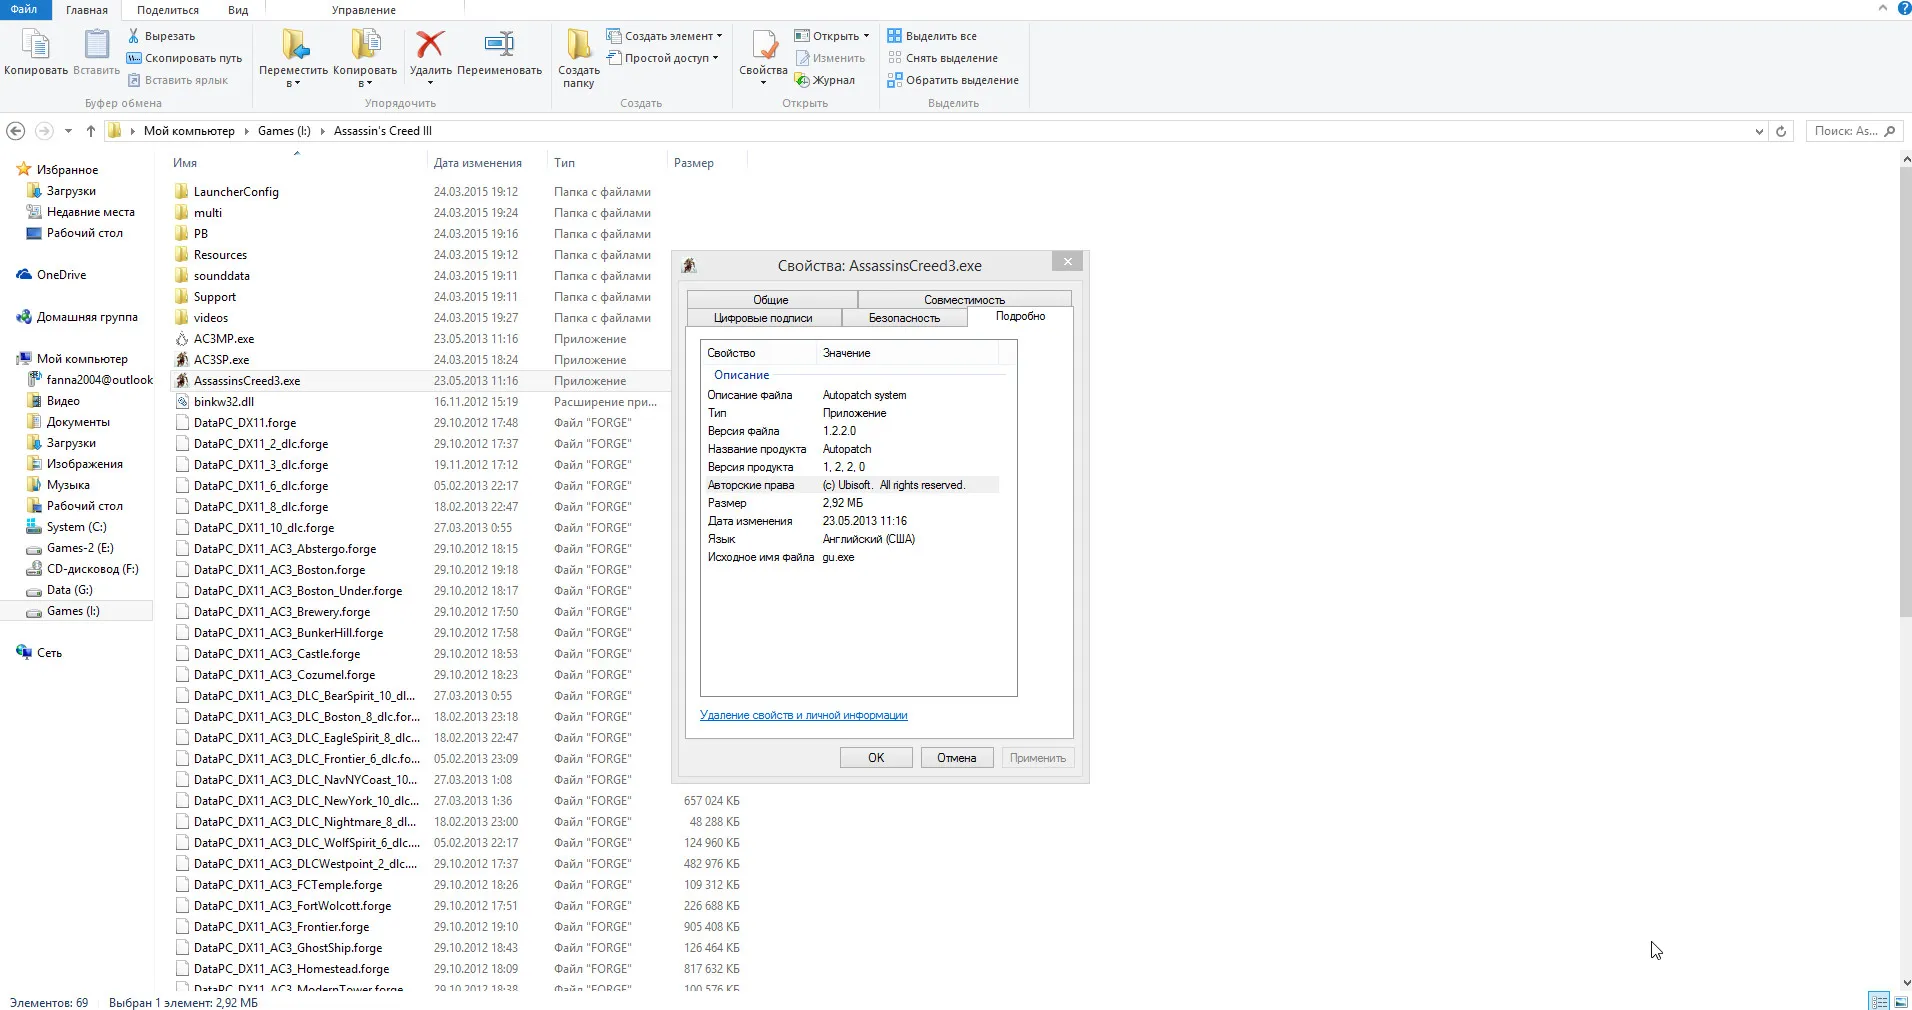Sort by Дата изменения column header

[x=477, y=163]
